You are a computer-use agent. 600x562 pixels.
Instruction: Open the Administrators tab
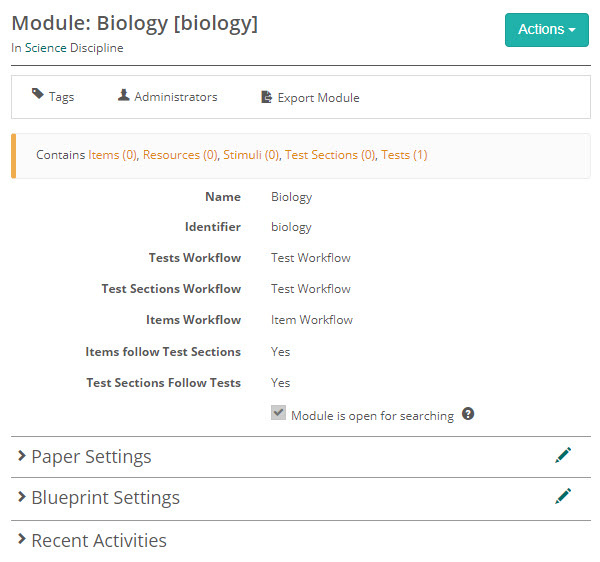(175, 97)
